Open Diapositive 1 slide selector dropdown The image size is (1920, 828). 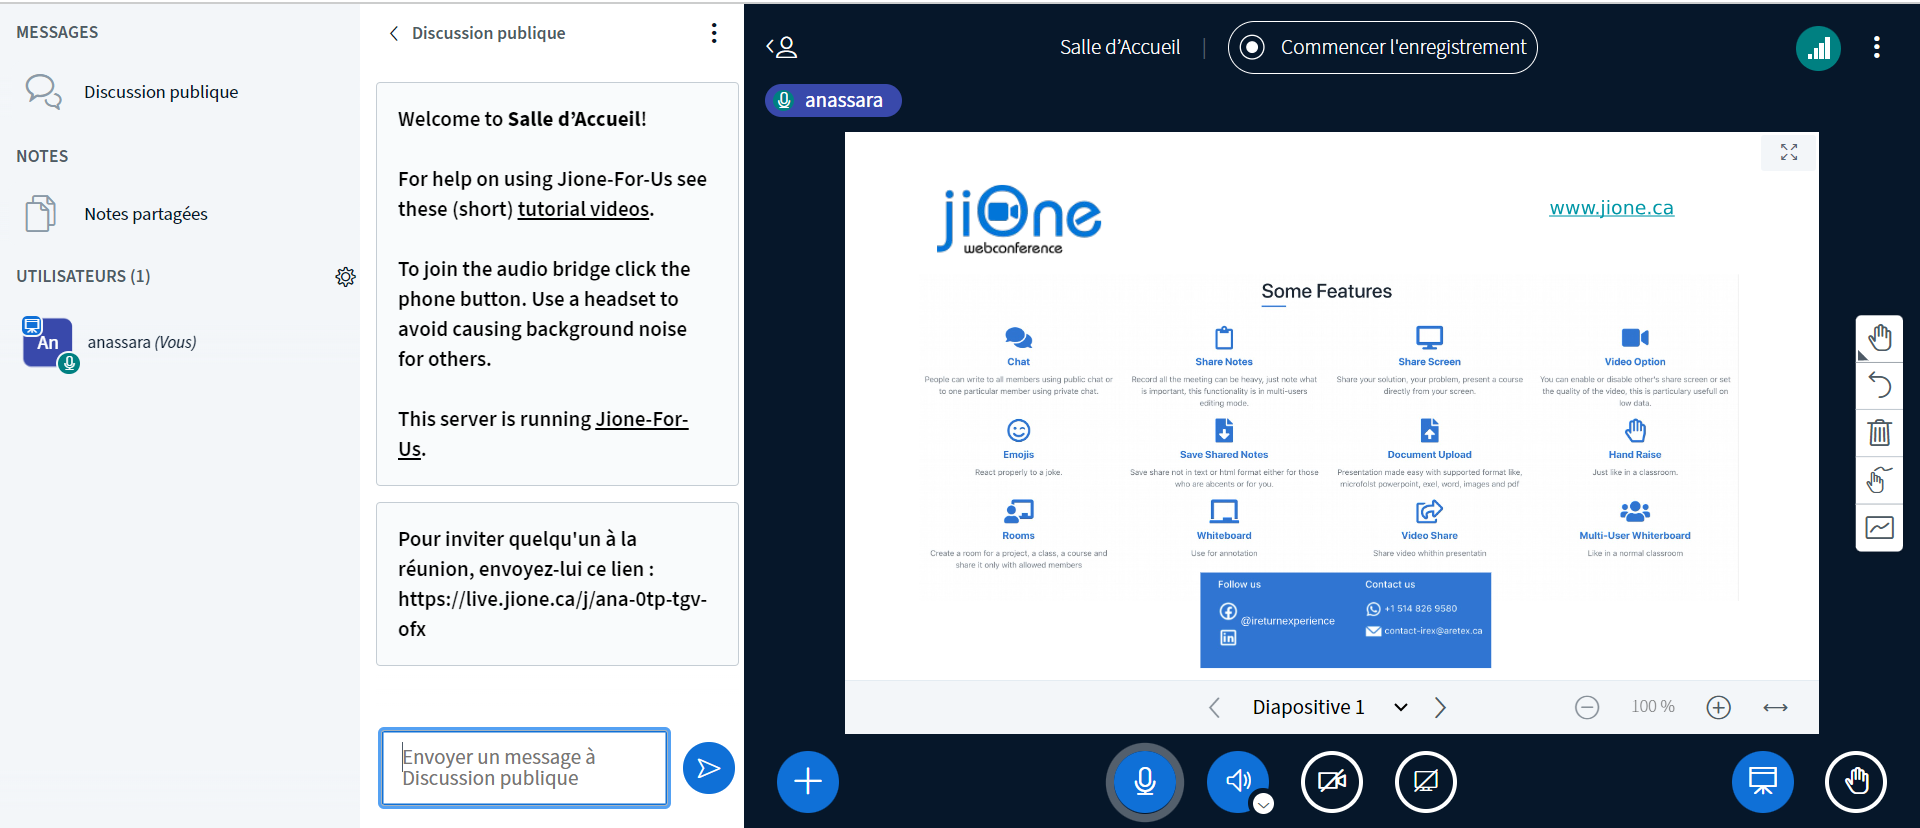(x=1330, y=707)
